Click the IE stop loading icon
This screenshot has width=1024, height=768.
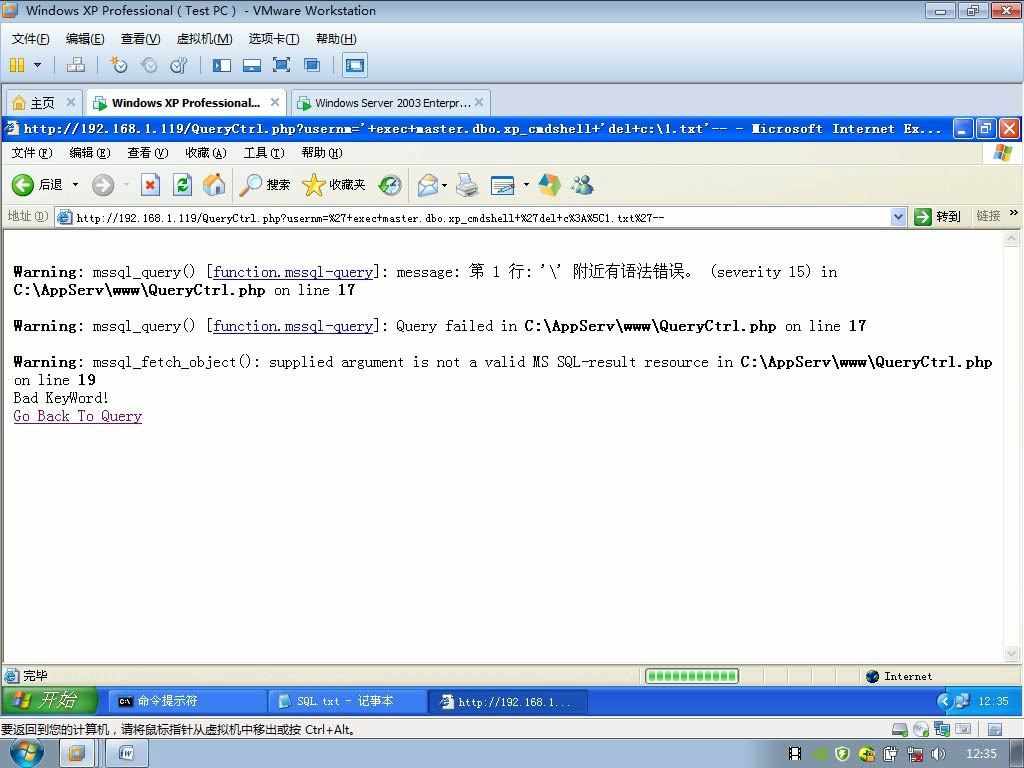(x=150, y=185)
